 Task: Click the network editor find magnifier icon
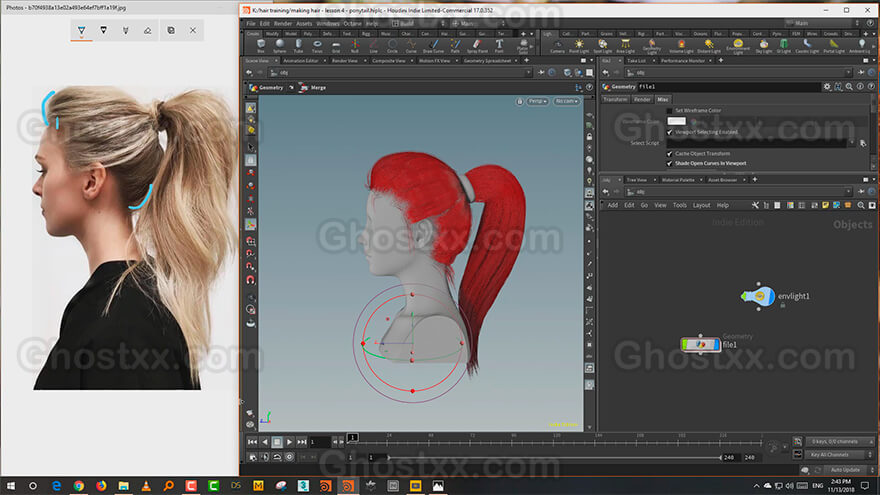[x=861, y=205]
